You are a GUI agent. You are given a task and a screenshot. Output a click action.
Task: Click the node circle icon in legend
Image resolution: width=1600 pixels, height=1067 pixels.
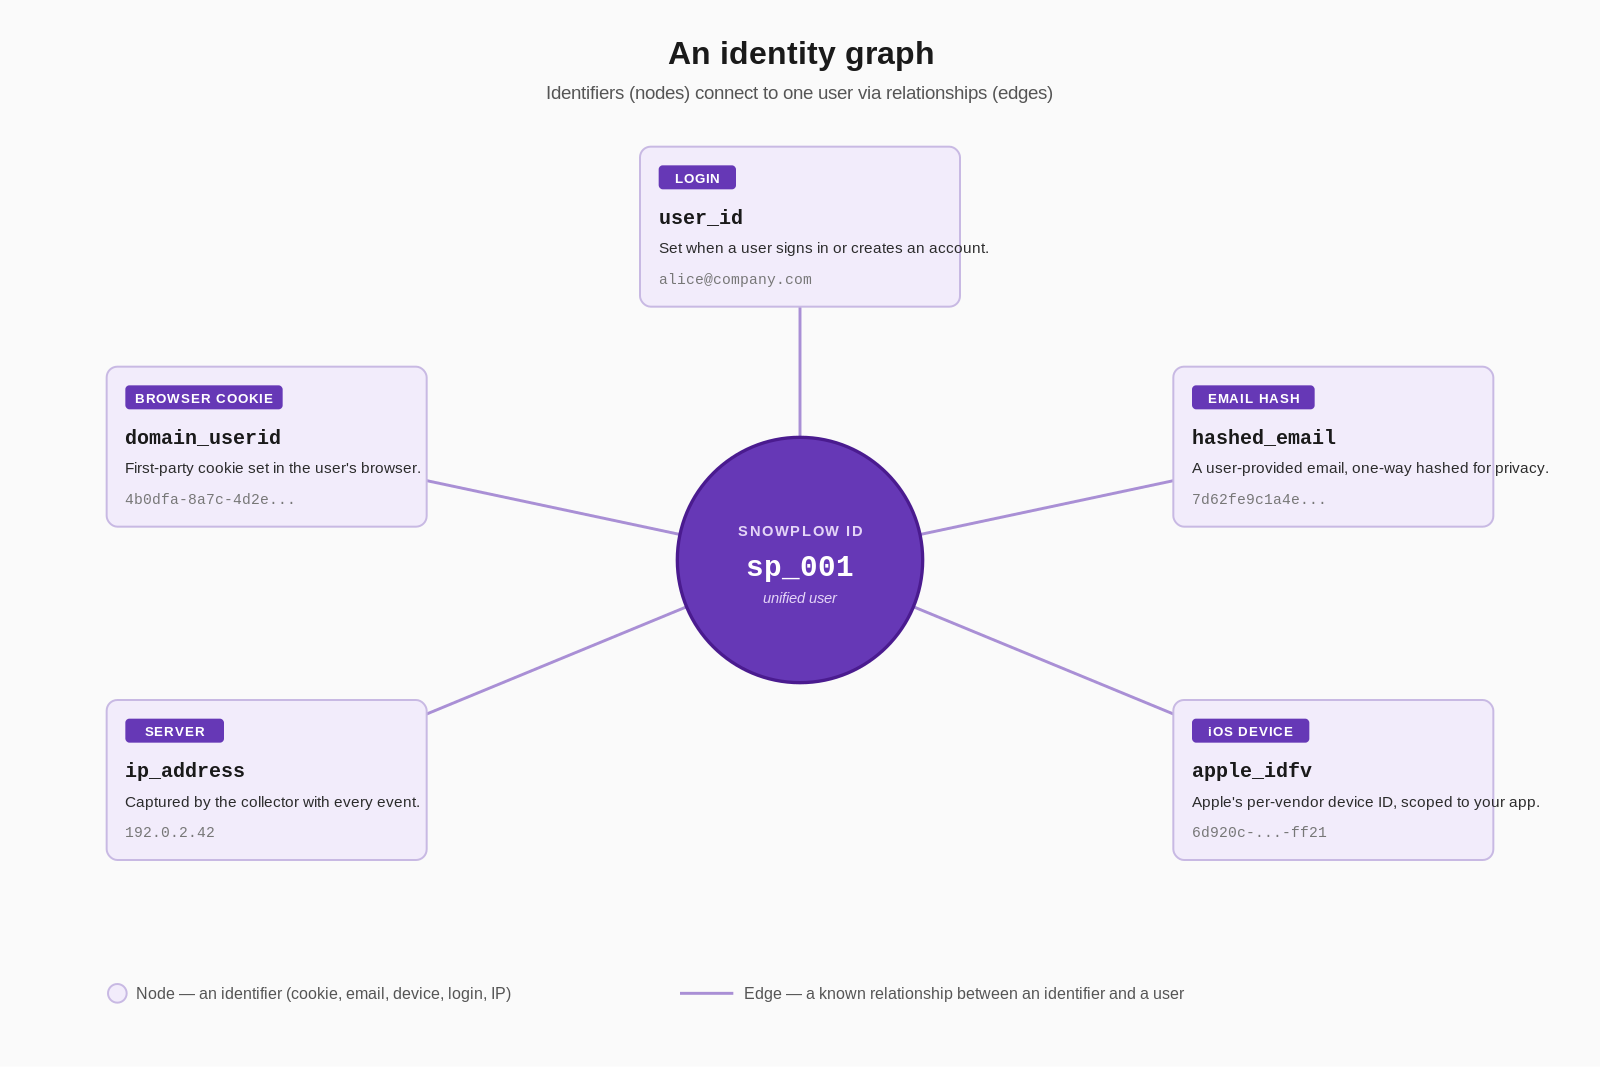tap(117, 993)
